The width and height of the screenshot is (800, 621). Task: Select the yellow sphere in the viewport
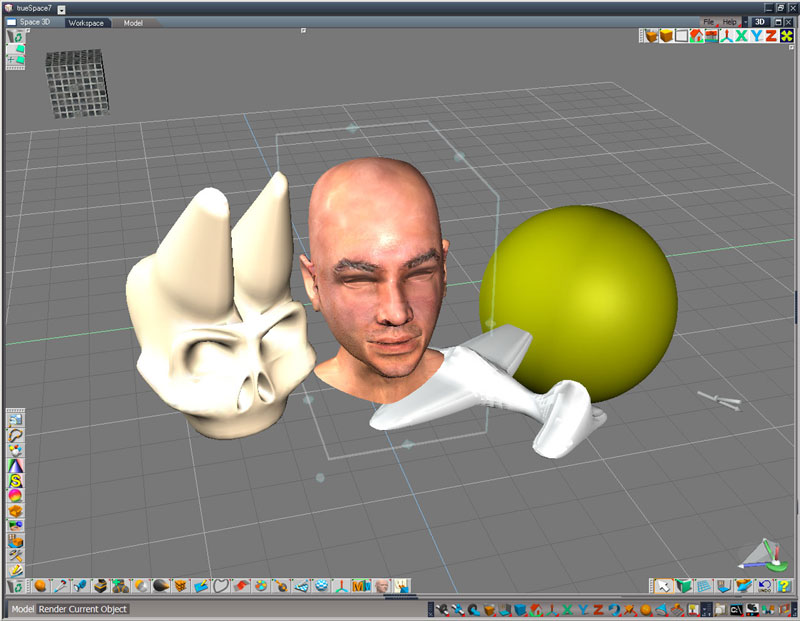580,280
